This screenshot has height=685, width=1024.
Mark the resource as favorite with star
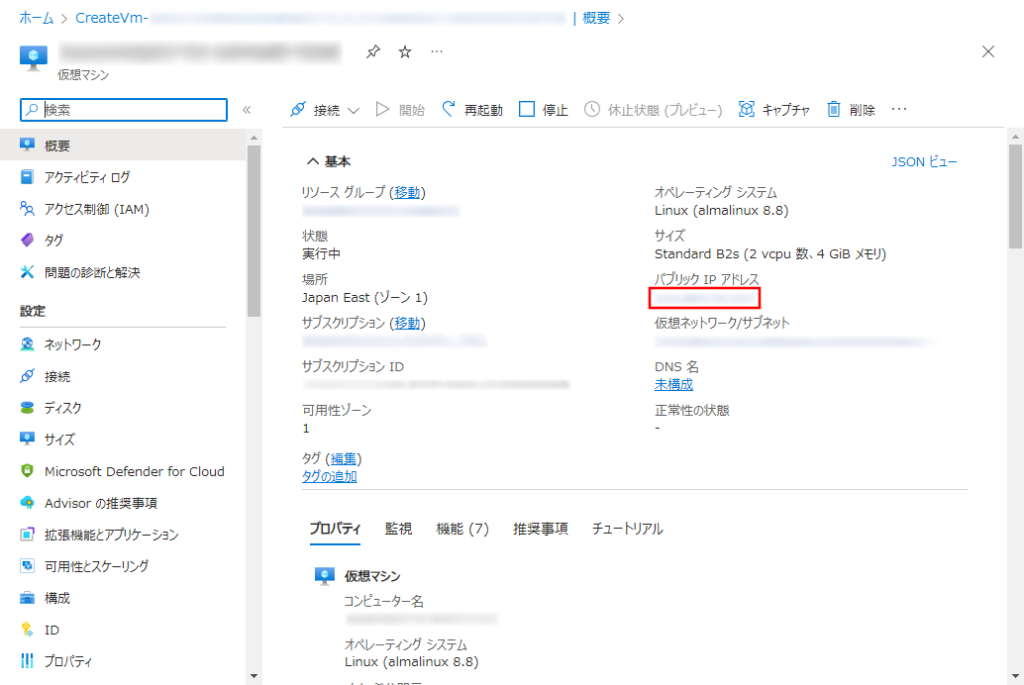click(405, 52)
